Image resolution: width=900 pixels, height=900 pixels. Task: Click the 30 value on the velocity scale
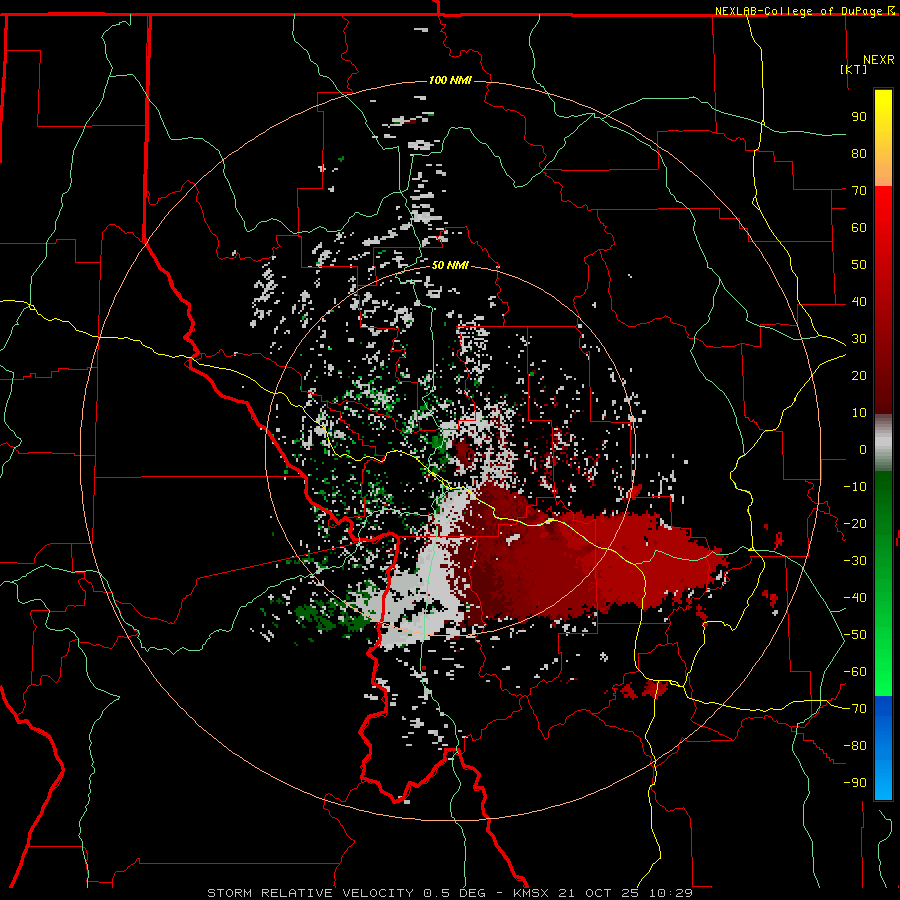859,339
